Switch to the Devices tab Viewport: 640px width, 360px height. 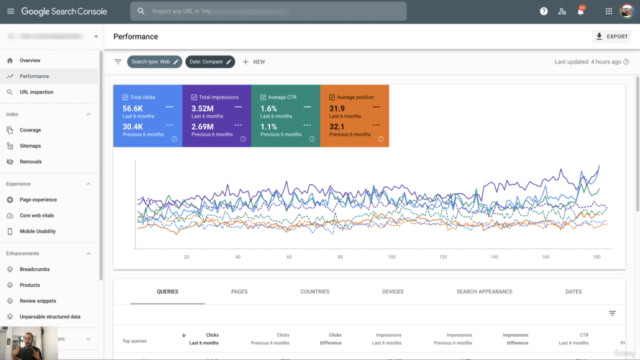pos(393,291)
